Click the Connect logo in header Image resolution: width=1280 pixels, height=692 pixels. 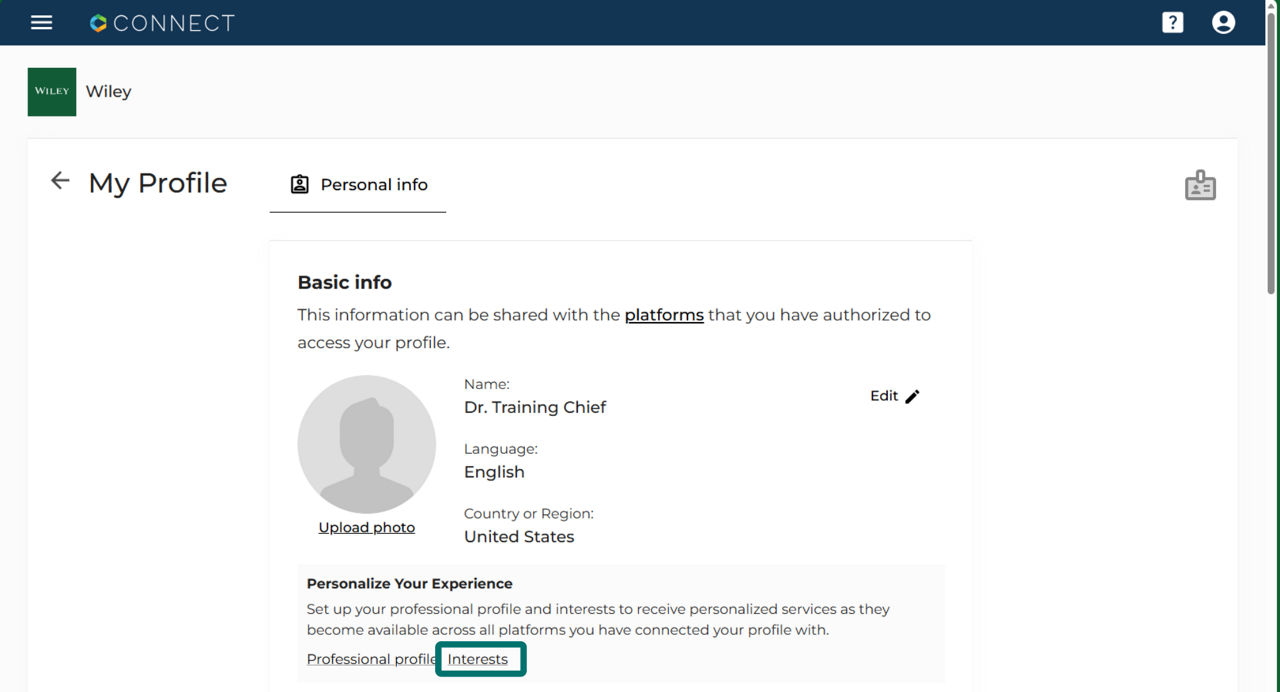(162, 23)
